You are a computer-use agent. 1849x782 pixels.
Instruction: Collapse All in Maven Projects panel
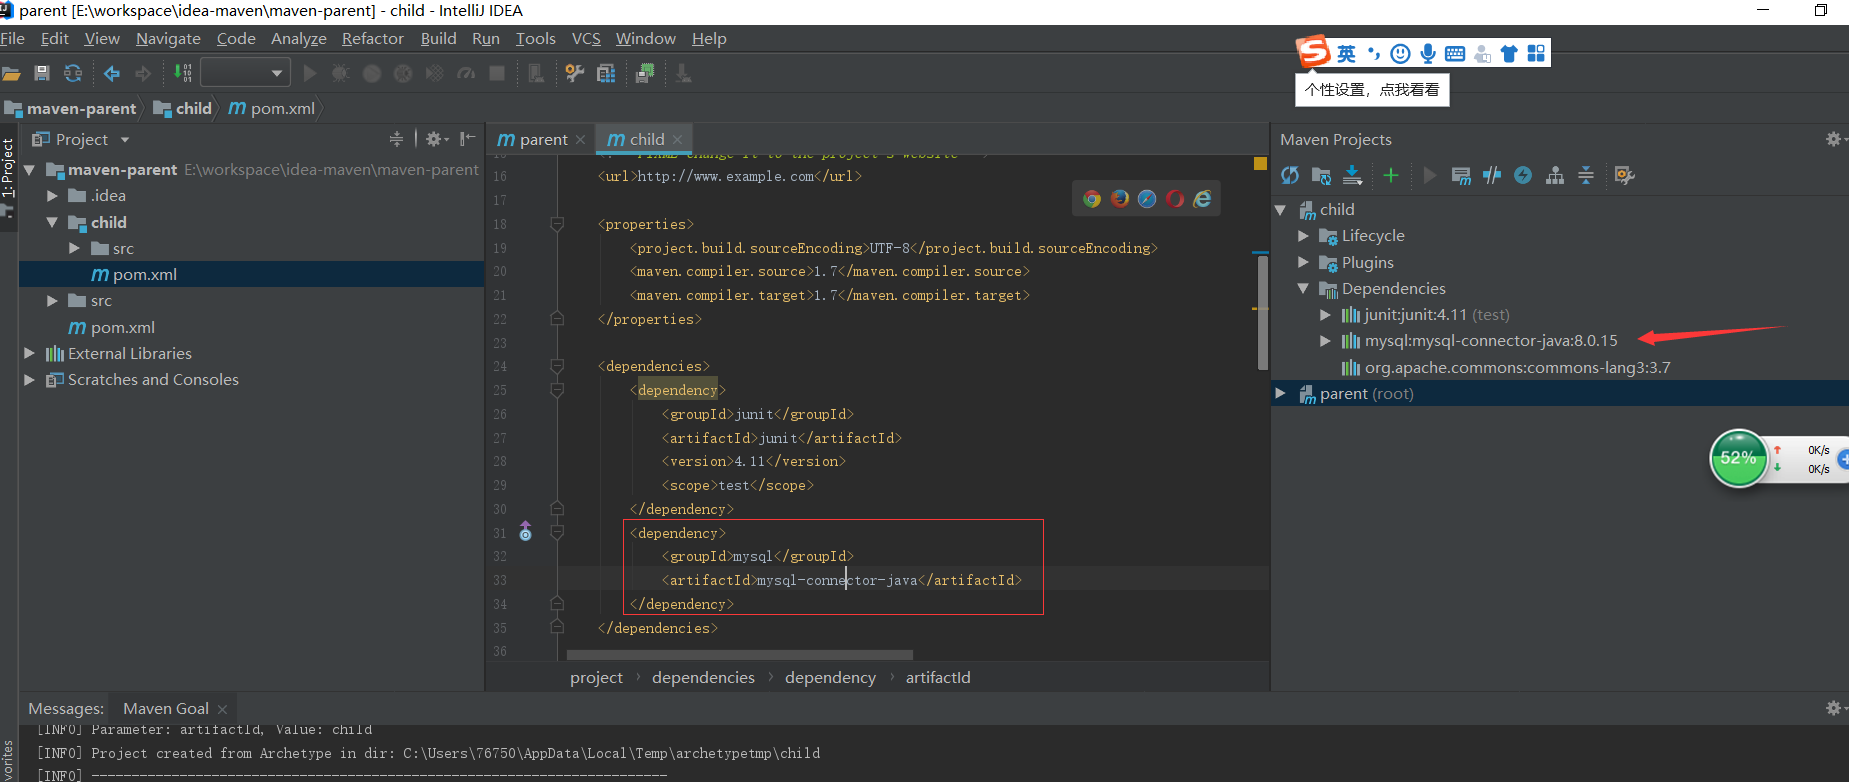1586,176
